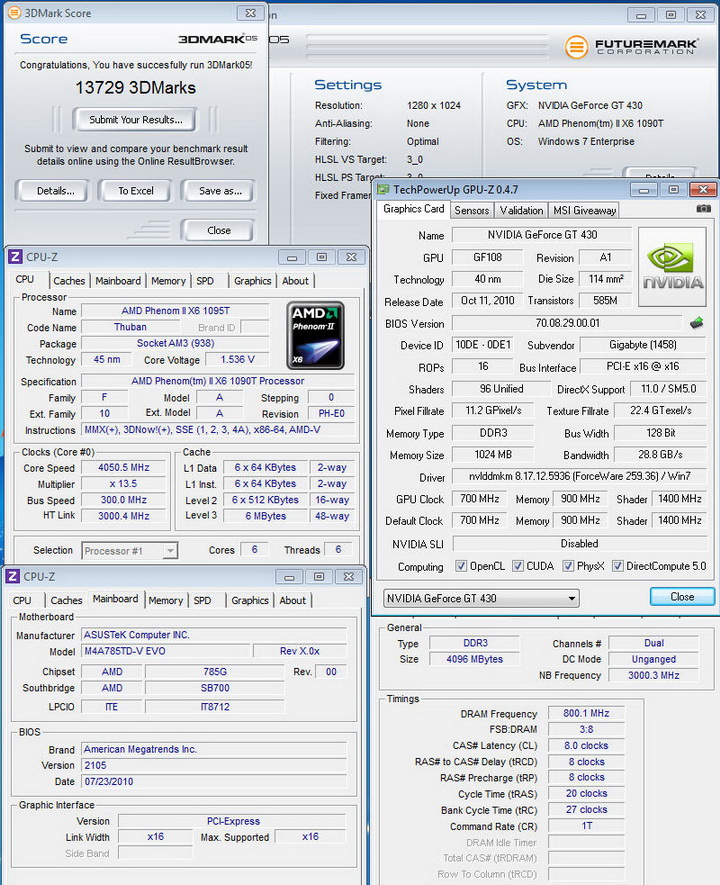The height and width of the screenshot is (885, 720).
Task: Open the Sensors tab in GPU-Z
Action: [472, 211]
